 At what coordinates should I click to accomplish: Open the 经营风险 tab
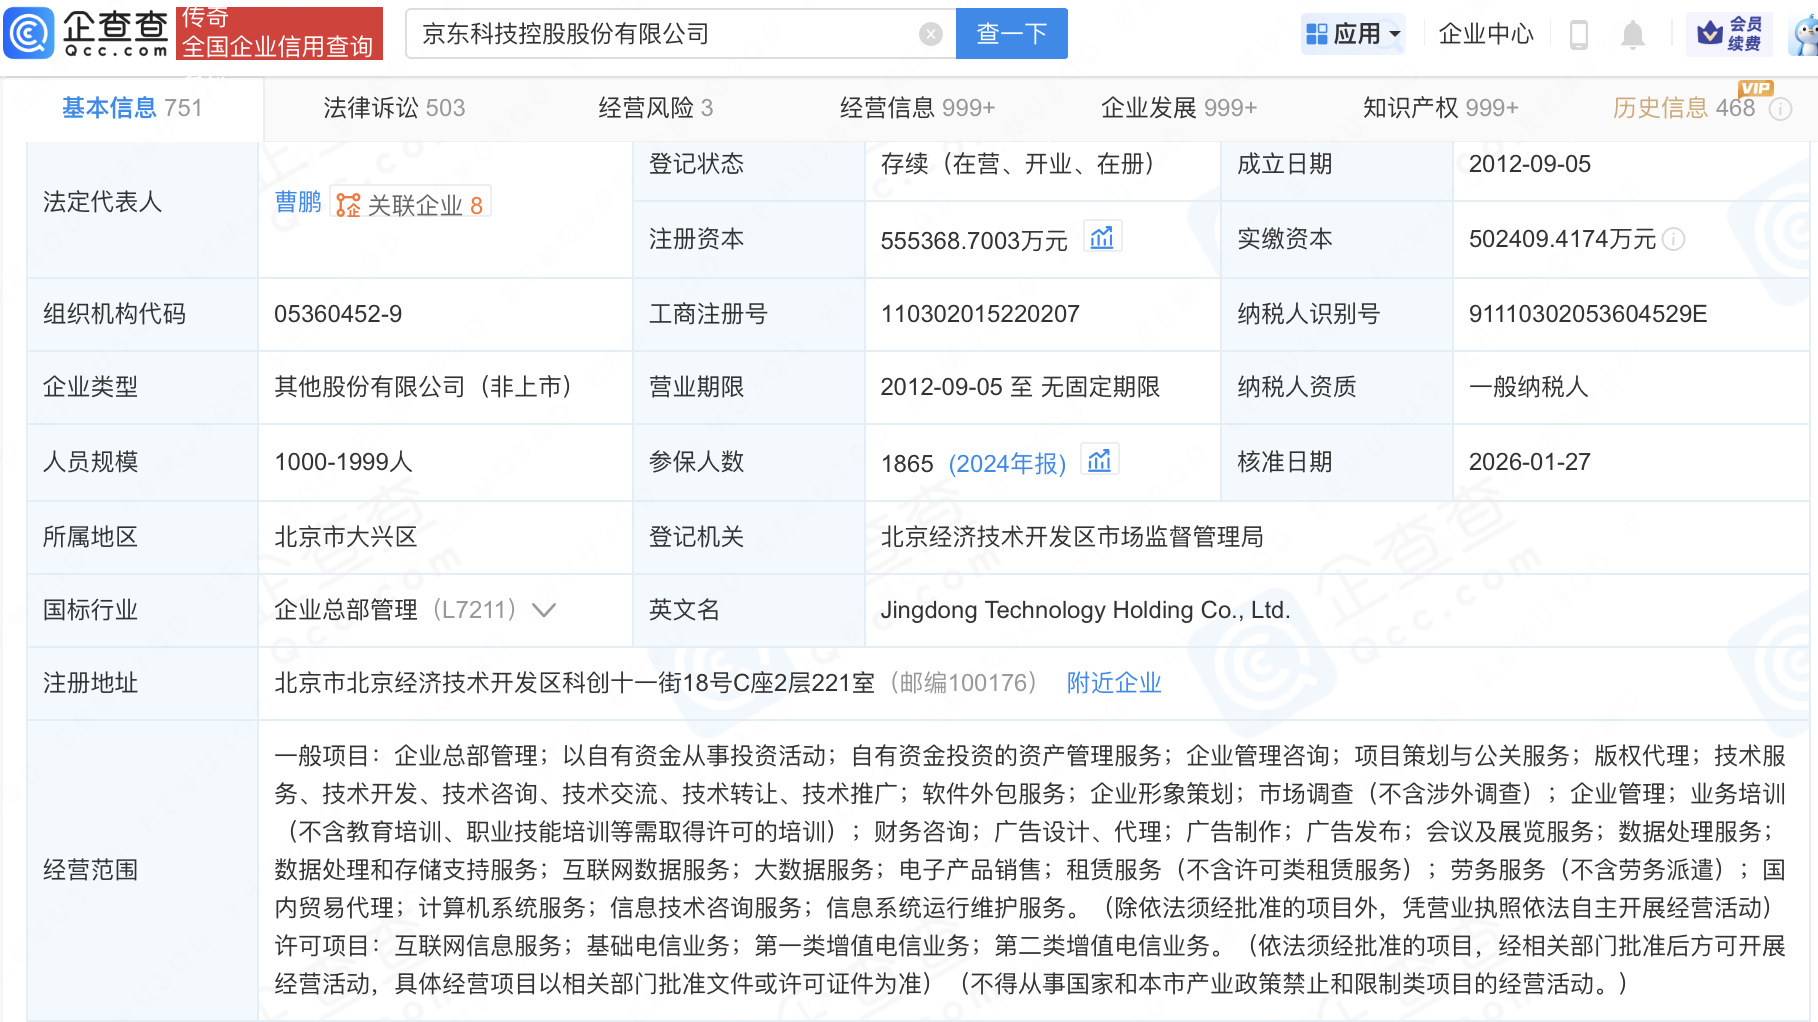(655, 108)
